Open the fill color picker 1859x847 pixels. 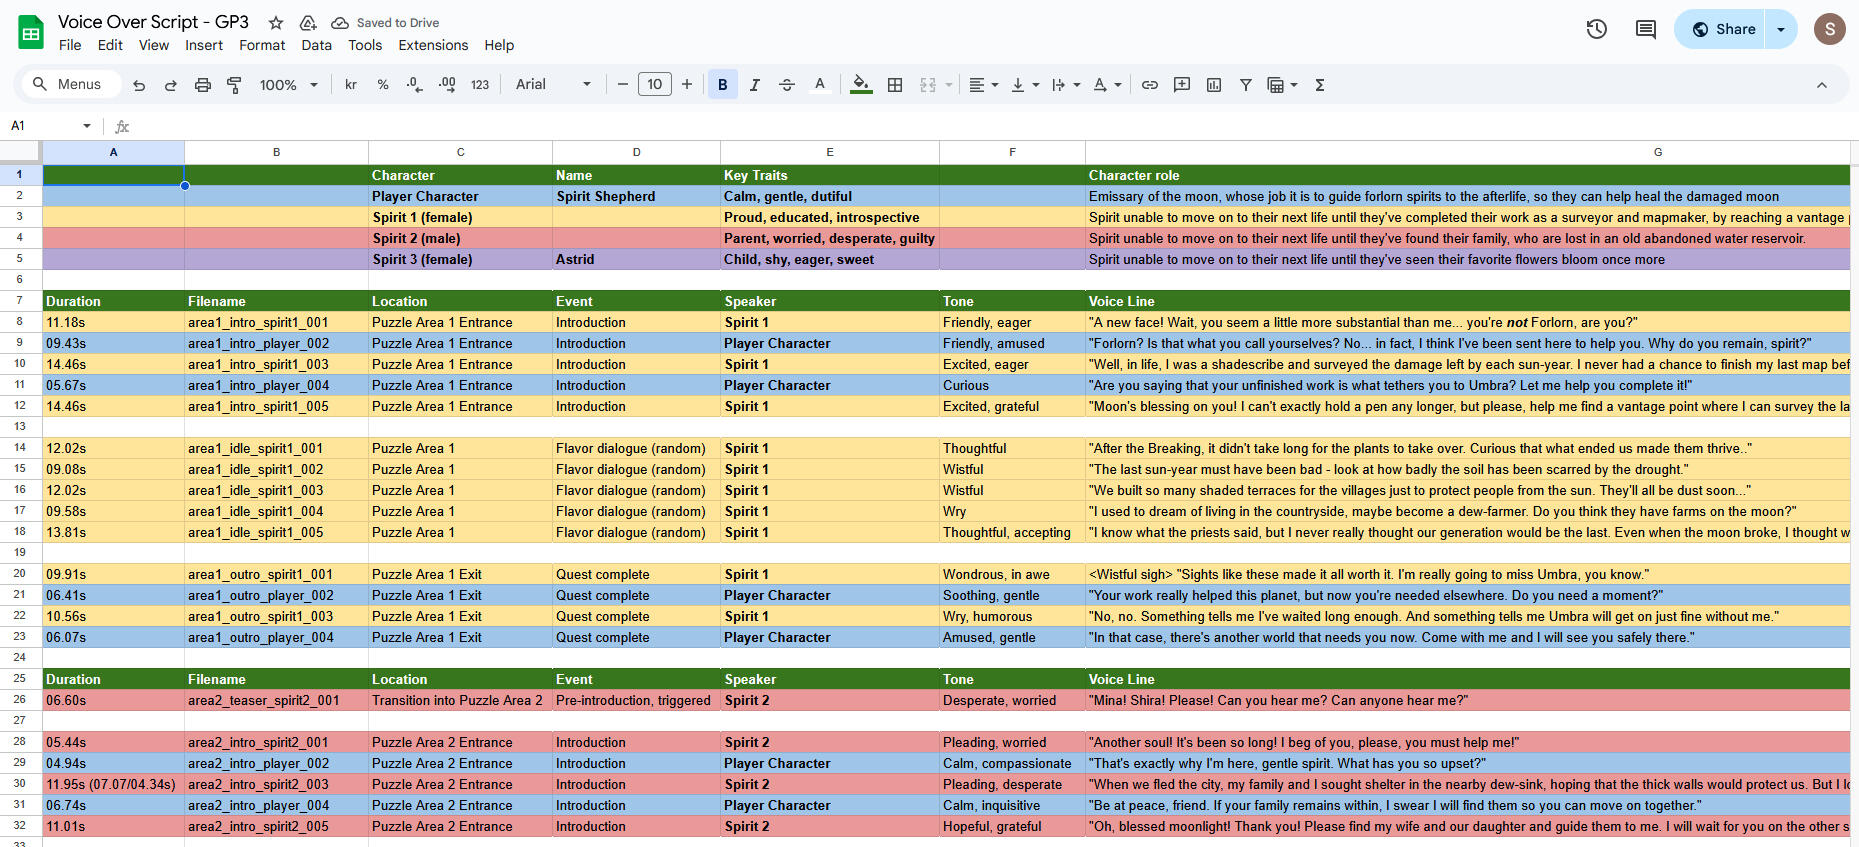pos(860,85)
